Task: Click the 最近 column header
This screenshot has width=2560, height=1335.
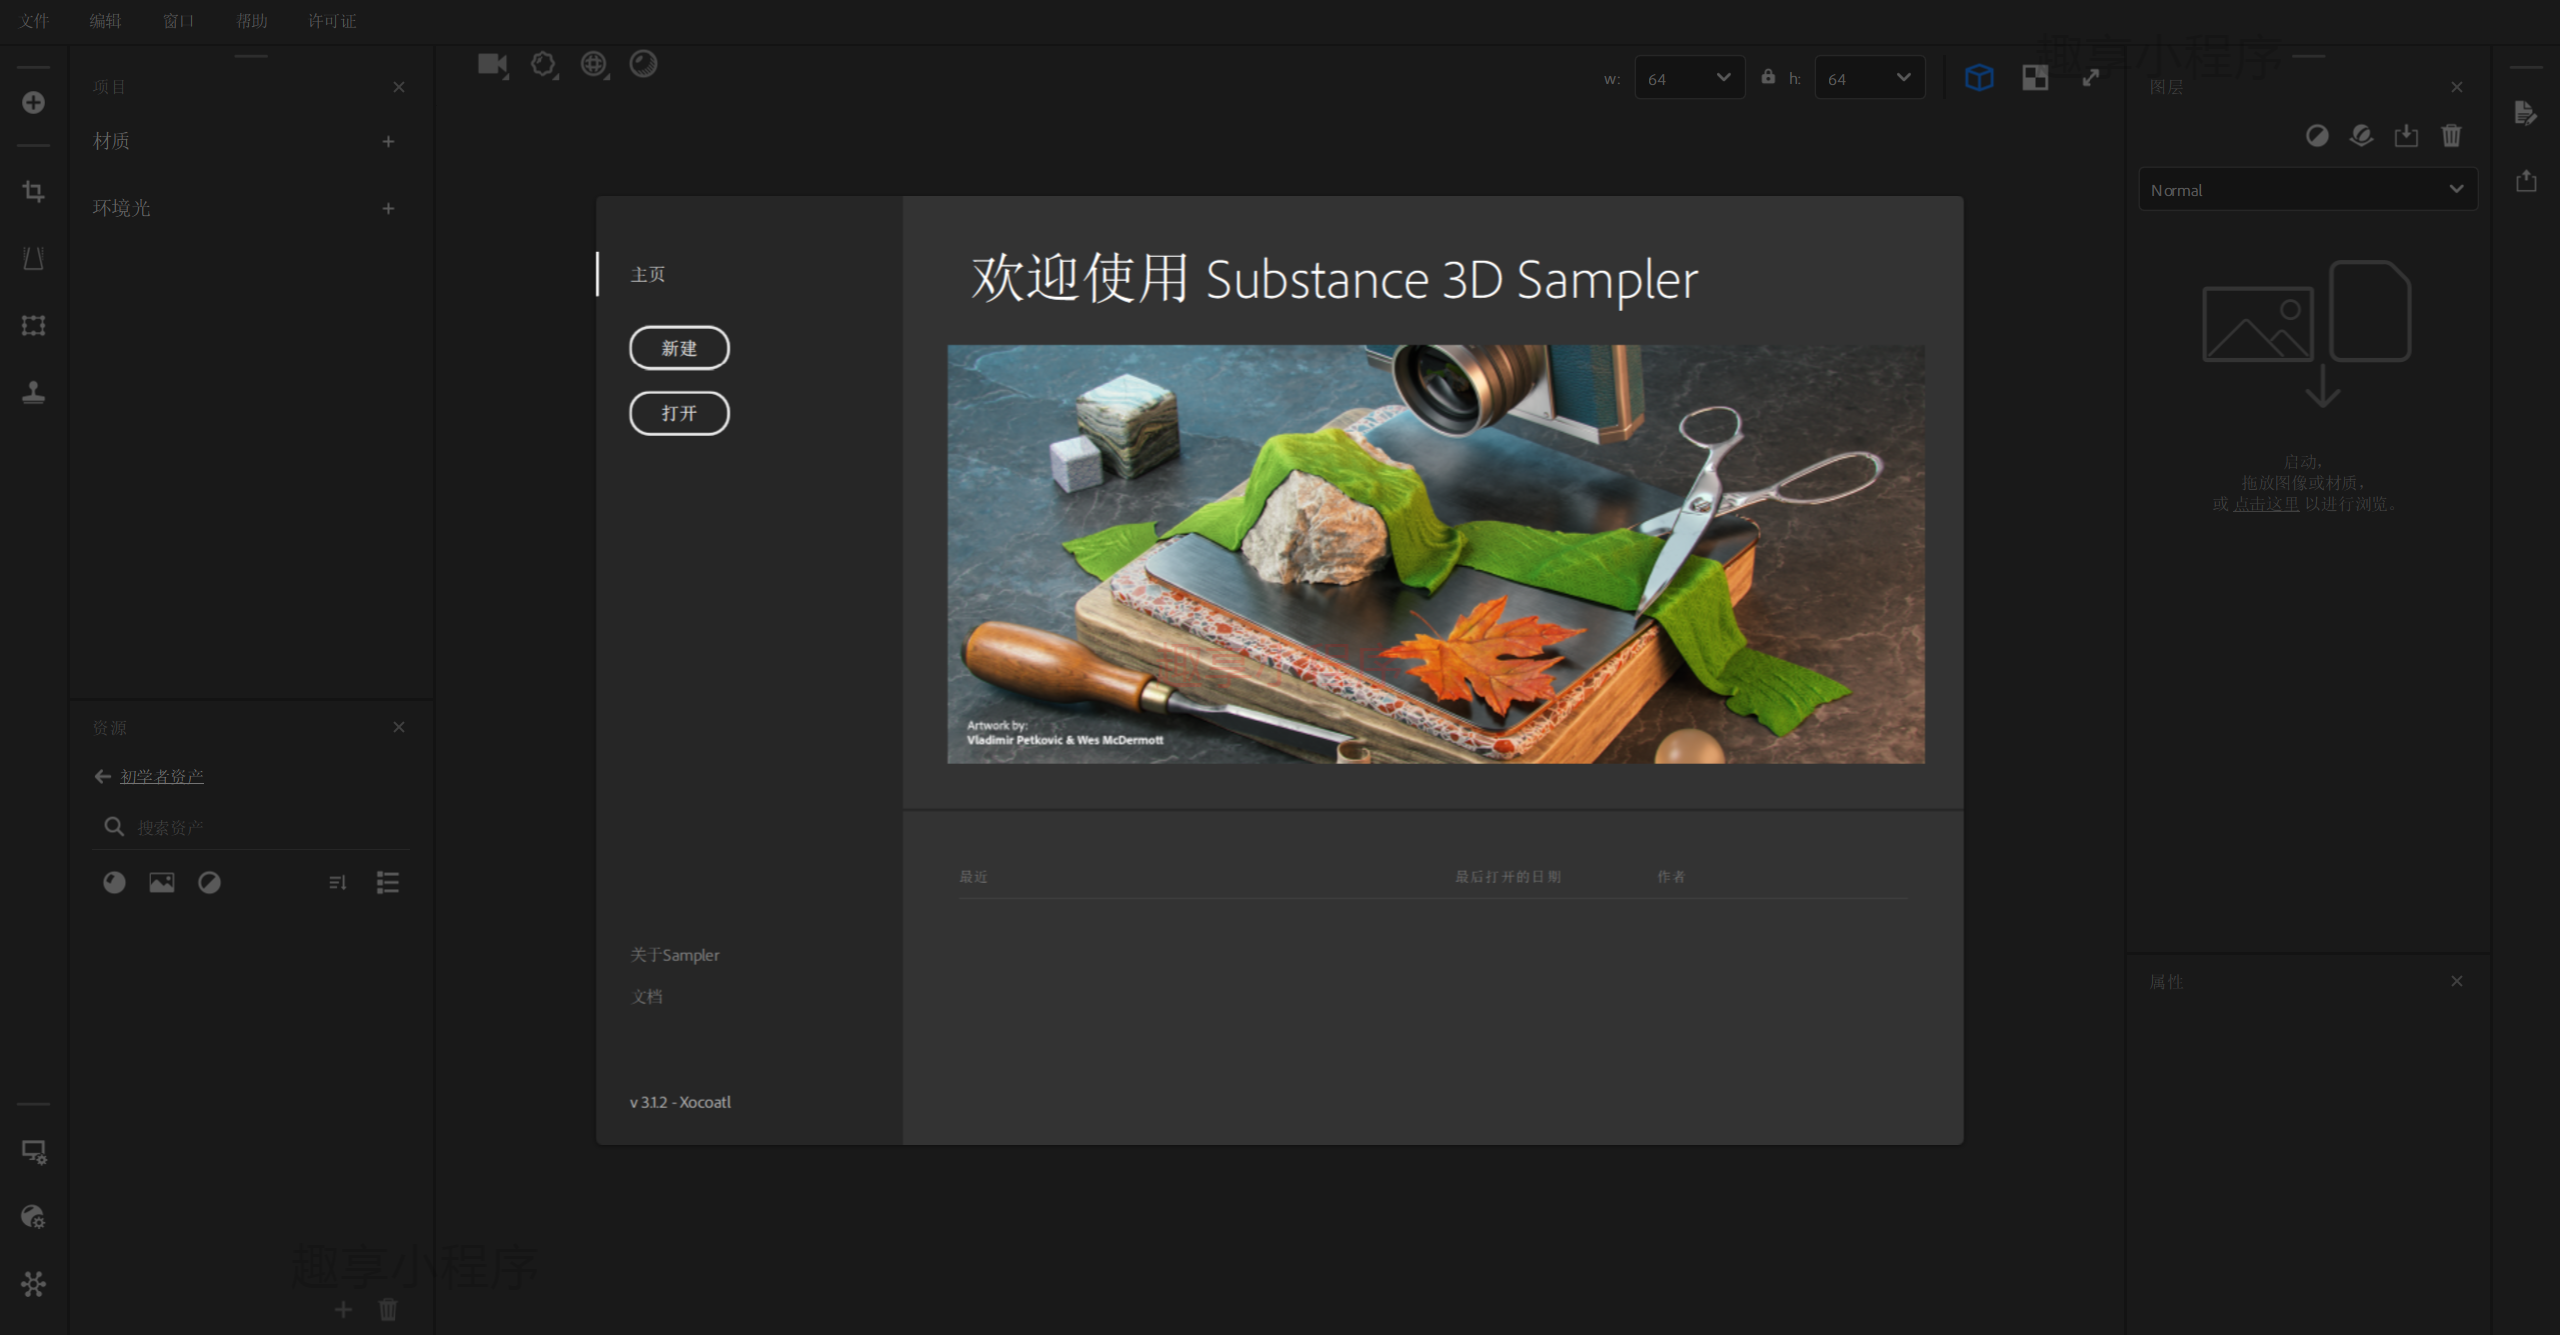Action: [973, 876]
